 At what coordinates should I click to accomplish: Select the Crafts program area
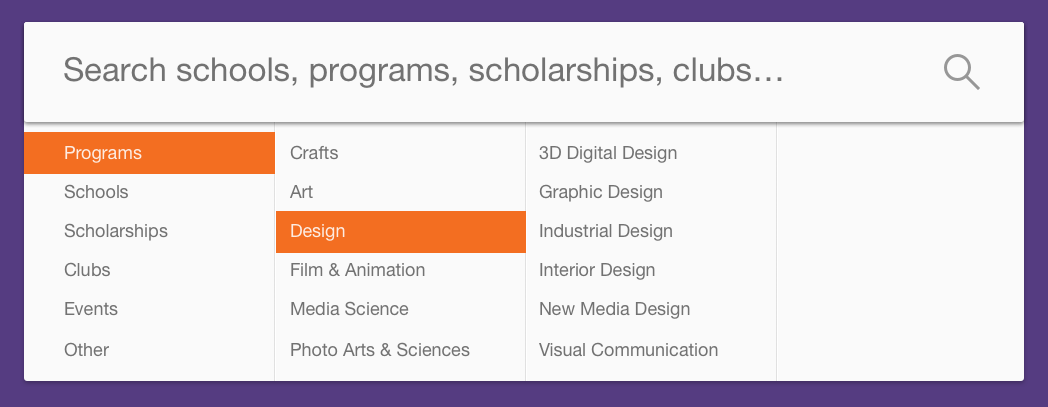coord(400,153)
